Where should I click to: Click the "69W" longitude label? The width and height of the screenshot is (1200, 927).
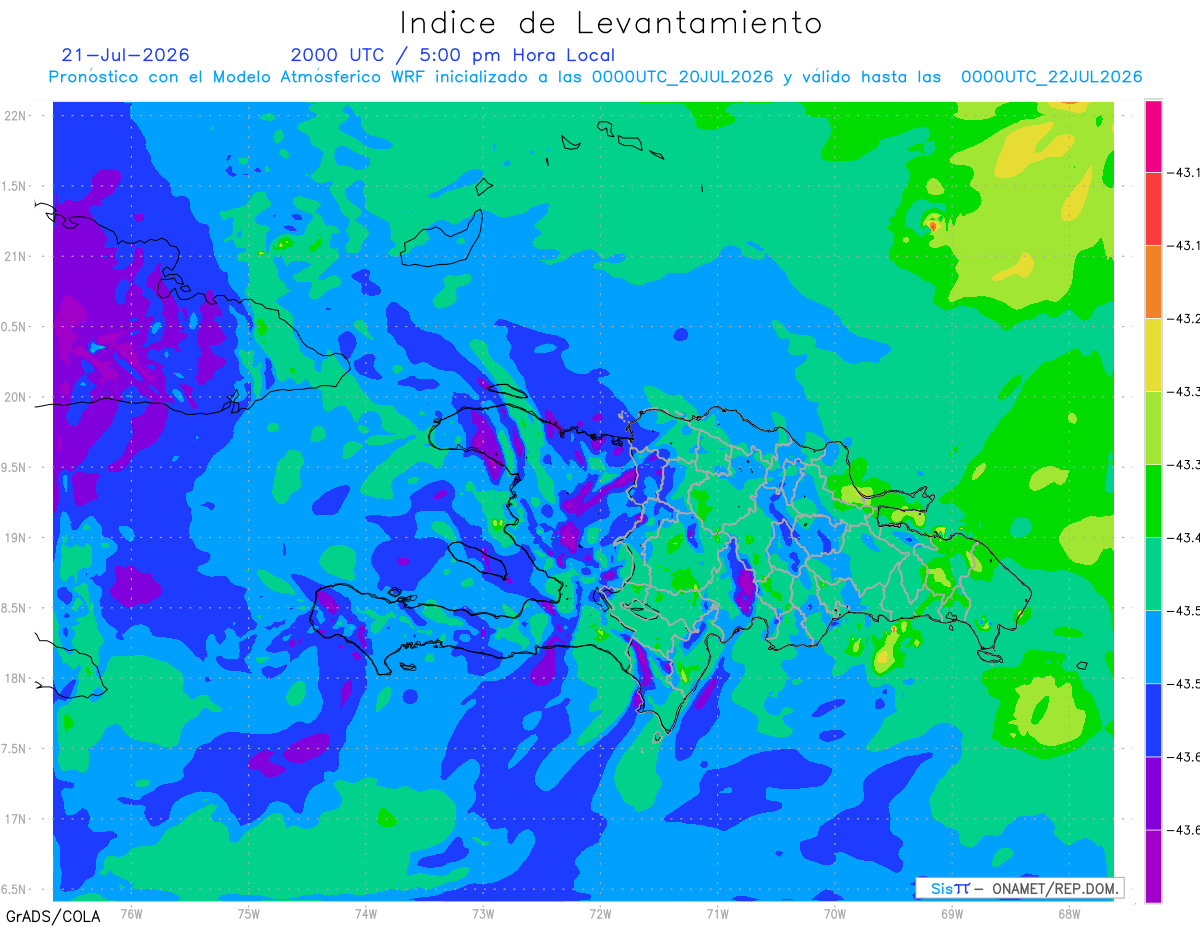tap(952, 913)
